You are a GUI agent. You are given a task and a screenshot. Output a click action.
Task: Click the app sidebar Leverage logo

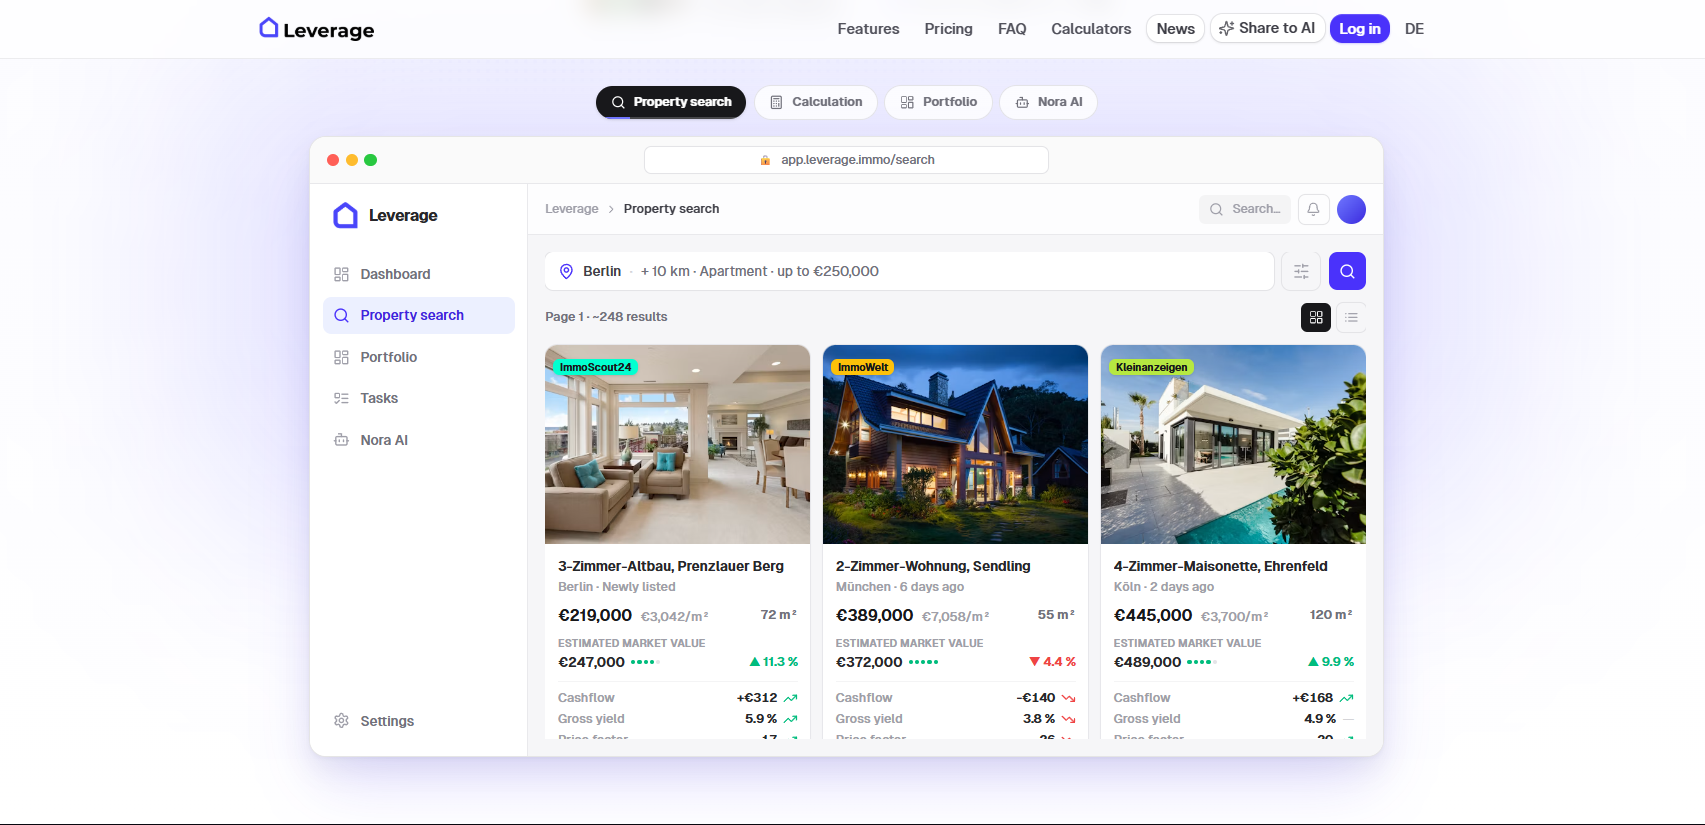pos(385,215)
